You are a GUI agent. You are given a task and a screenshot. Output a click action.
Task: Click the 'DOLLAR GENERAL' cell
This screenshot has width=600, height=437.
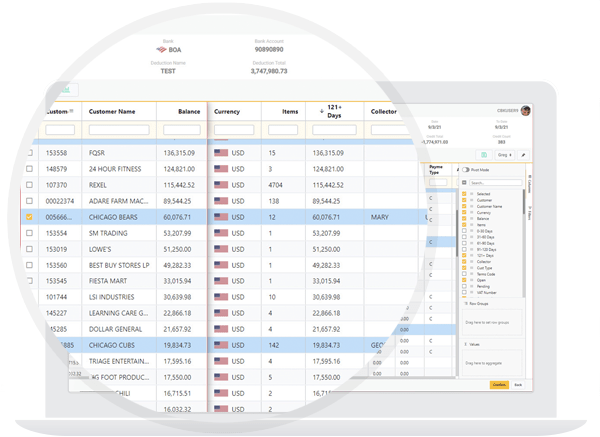point(115,329)
